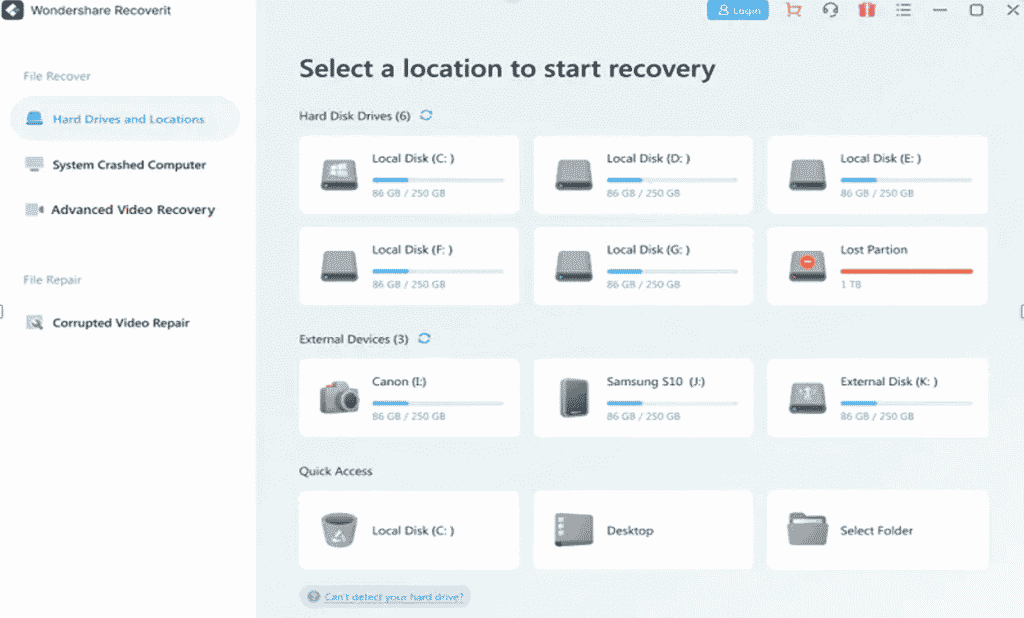The image size is (1024, 618).
Task: Click the Samsung S10 device icon
Action: tap(574, 397)
